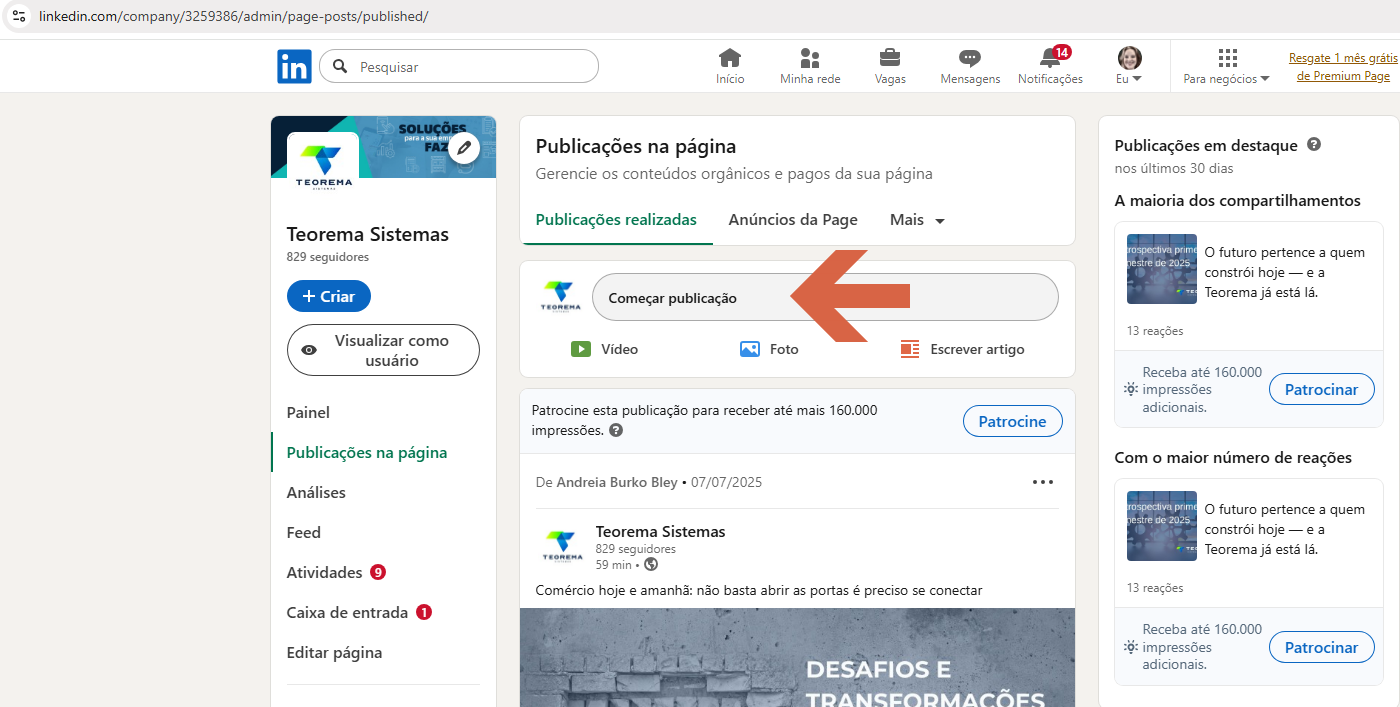Open the three-dots menu on the post

[x=1043, y=482]
